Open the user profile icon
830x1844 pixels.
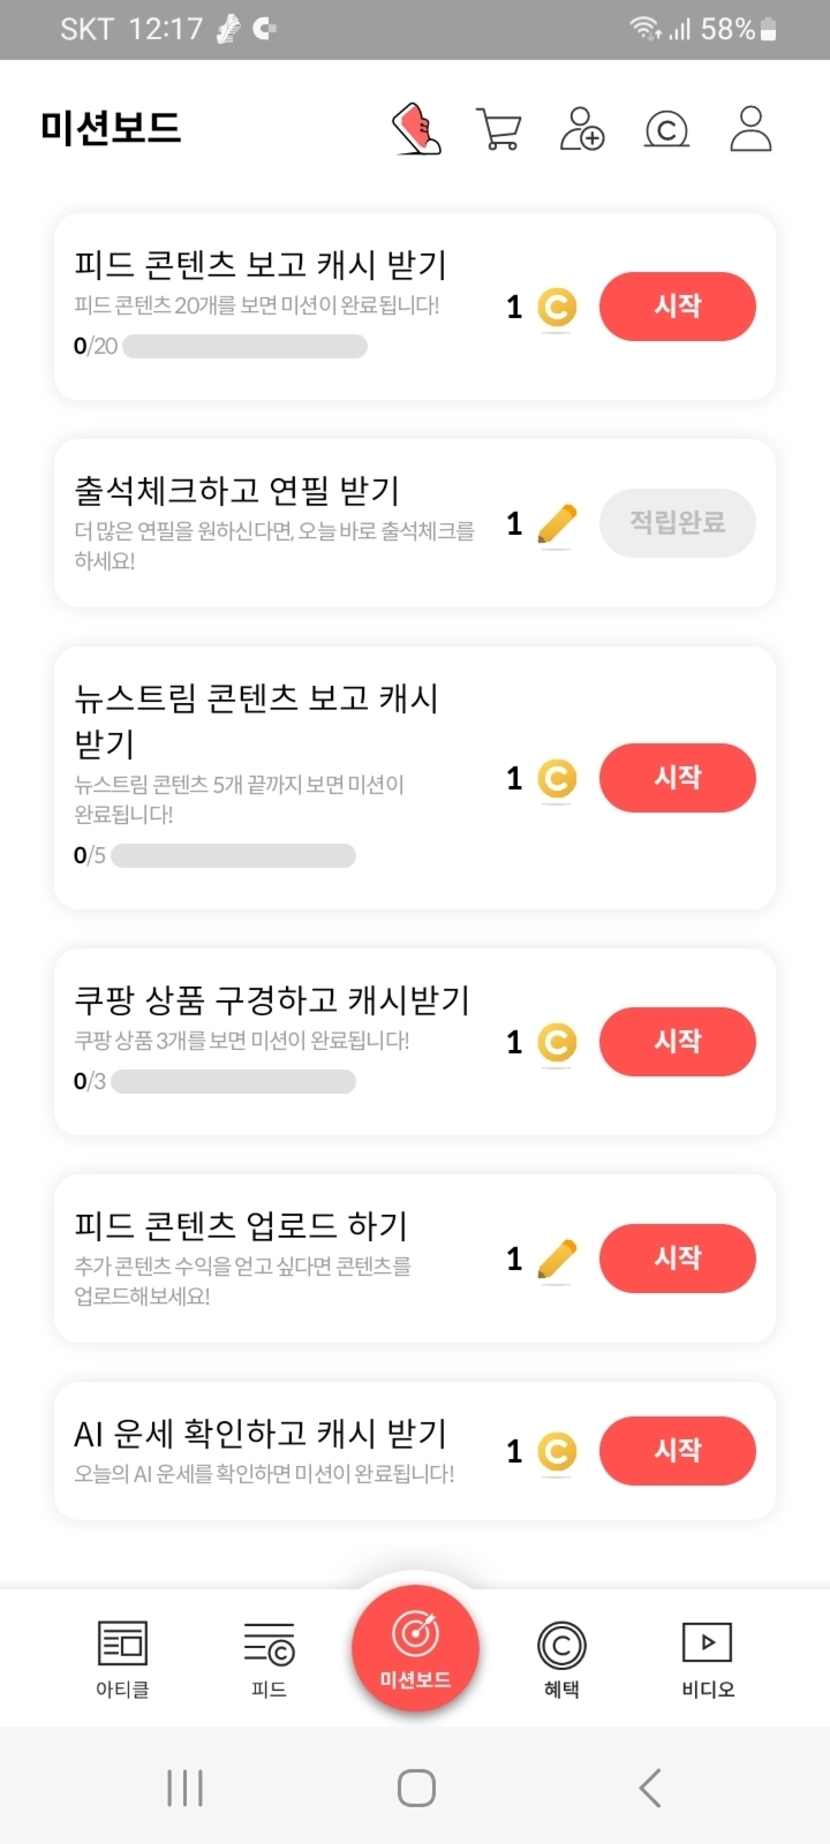tap(750, 129)
